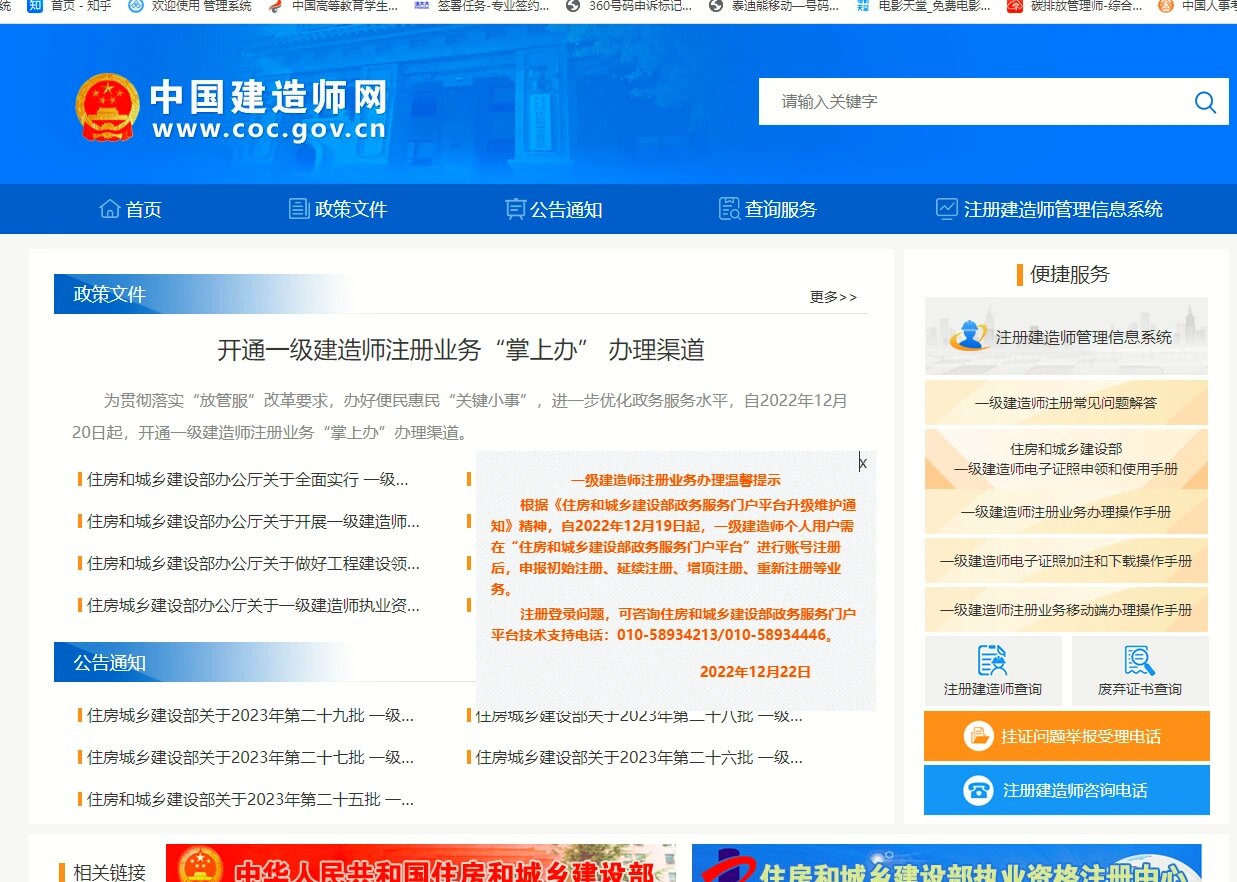Click the national emblem site logo
Image resolution: width=1237 pixels, height=882 pixels.
pyautogui.click(x=108, y=107)
